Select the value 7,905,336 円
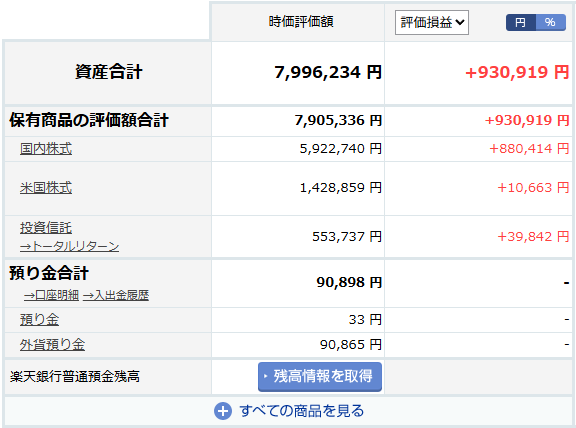Image resolution: width=576 pixels, height=428 pixels. click(x=338, y=121)
